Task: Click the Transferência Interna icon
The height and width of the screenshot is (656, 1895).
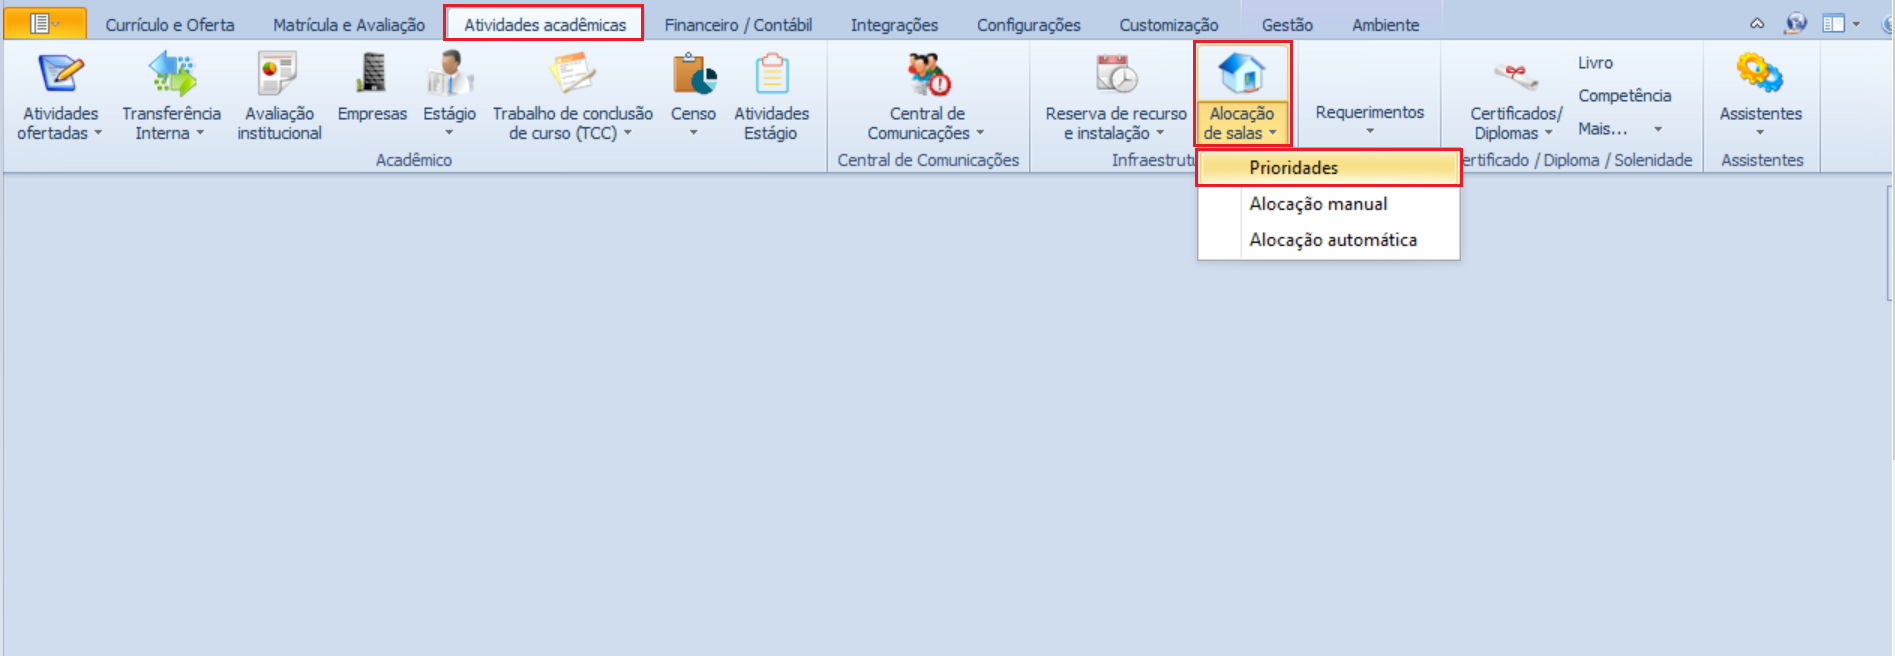Action: pyautogui.click(x=172, y=73)
